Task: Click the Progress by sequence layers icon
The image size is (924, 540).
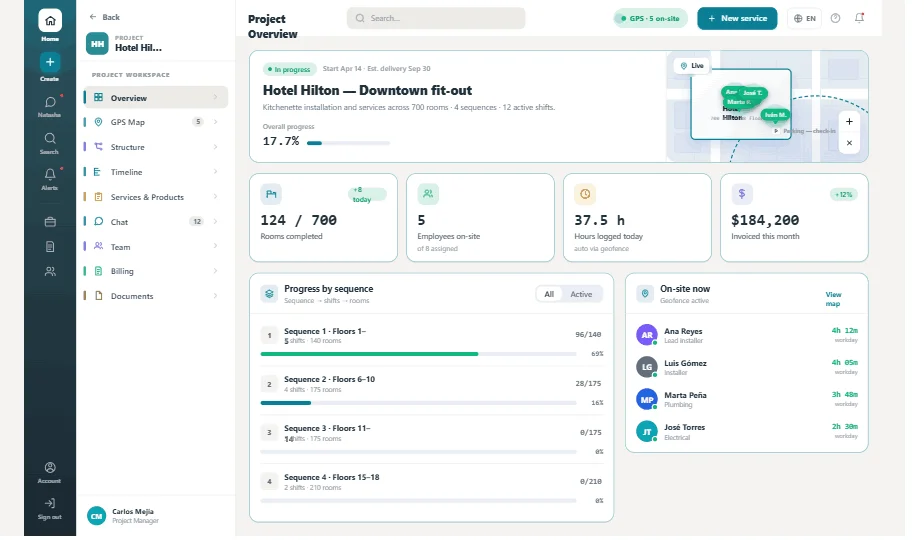Action: [269, 294]
